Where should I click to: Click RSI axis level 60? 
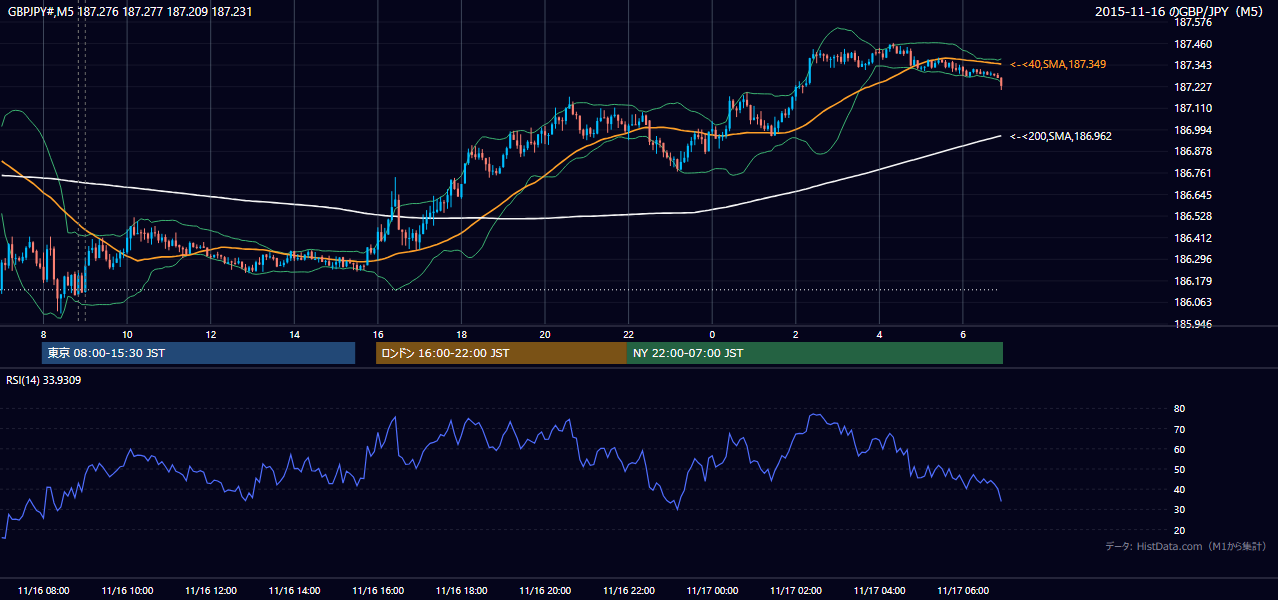pos(1179,449)
